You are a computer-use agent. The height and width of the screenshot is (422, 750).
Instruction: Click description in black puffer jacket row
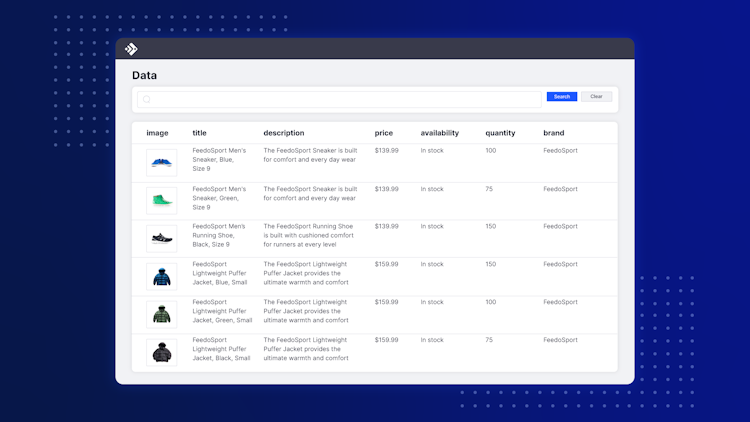coord(306,349)
